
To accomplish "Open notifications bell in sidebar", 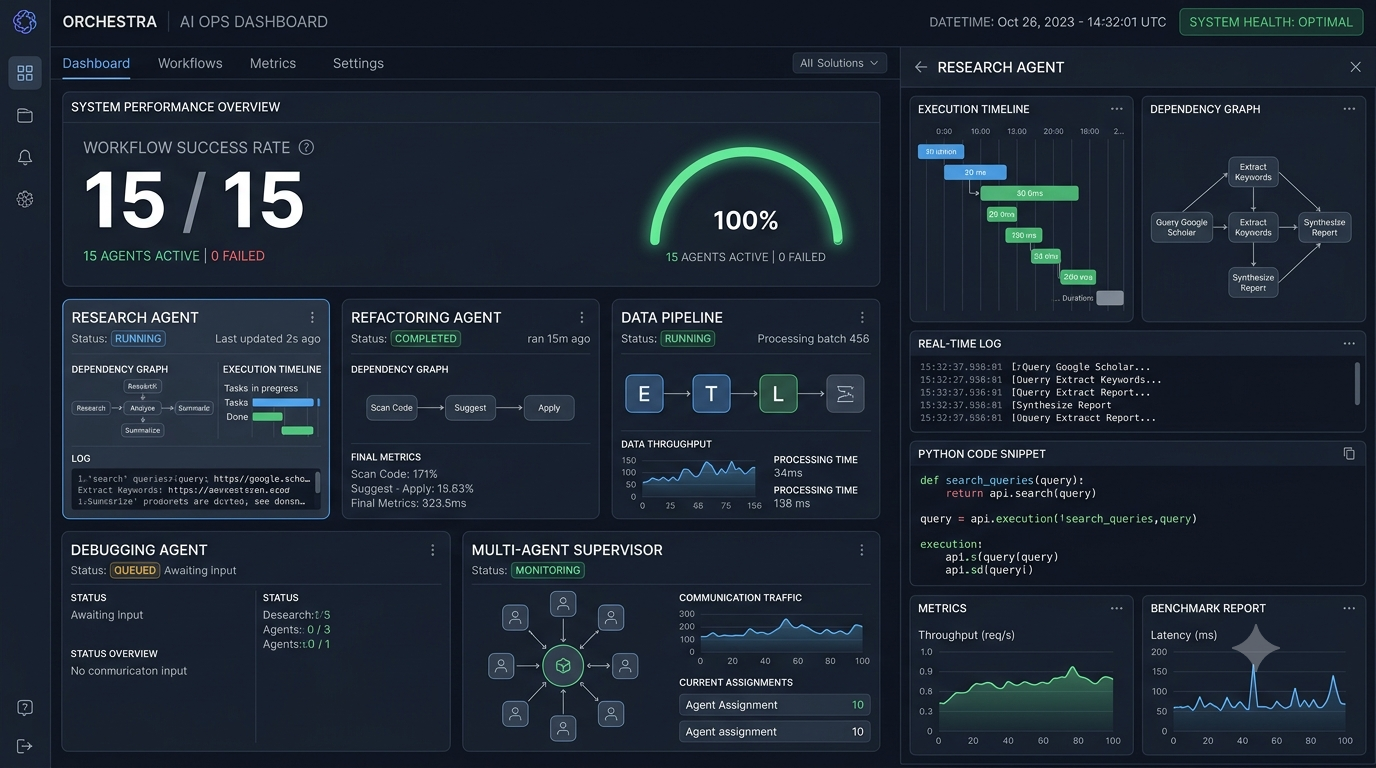I will coord(25,158).
